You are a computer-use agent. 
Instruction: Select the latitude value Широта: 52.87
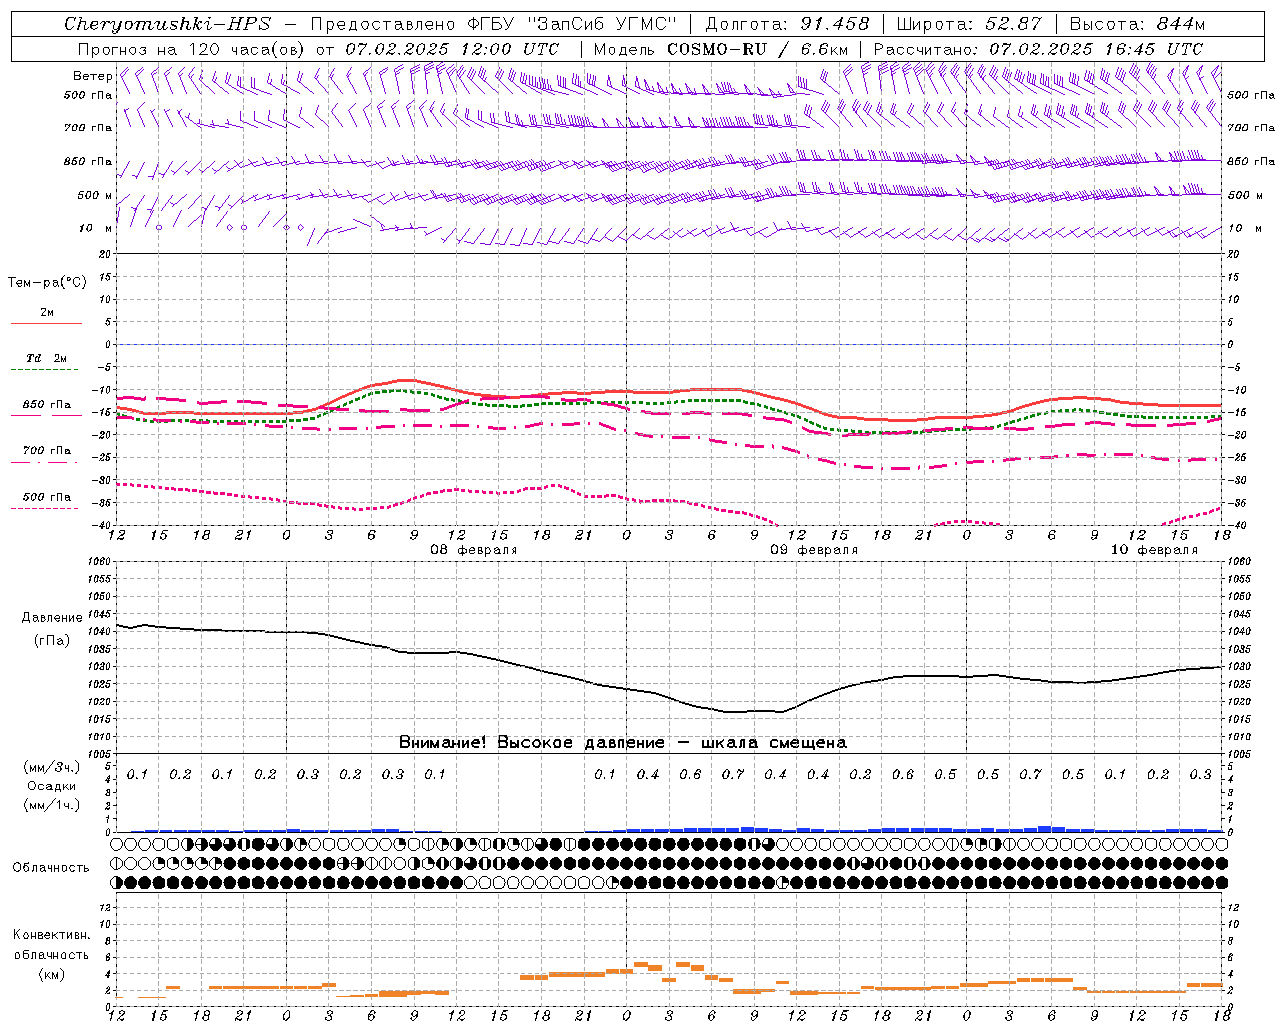tap(969, 24)
